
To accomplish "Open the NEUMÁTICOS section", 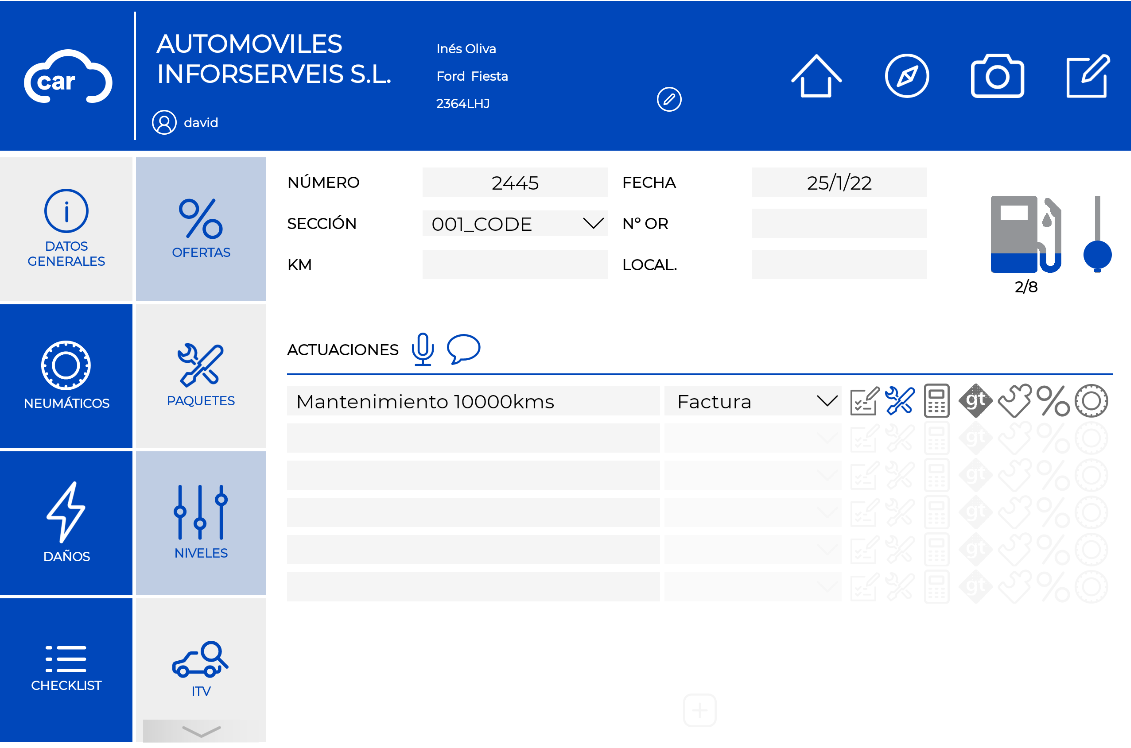I will coord(66,376).
